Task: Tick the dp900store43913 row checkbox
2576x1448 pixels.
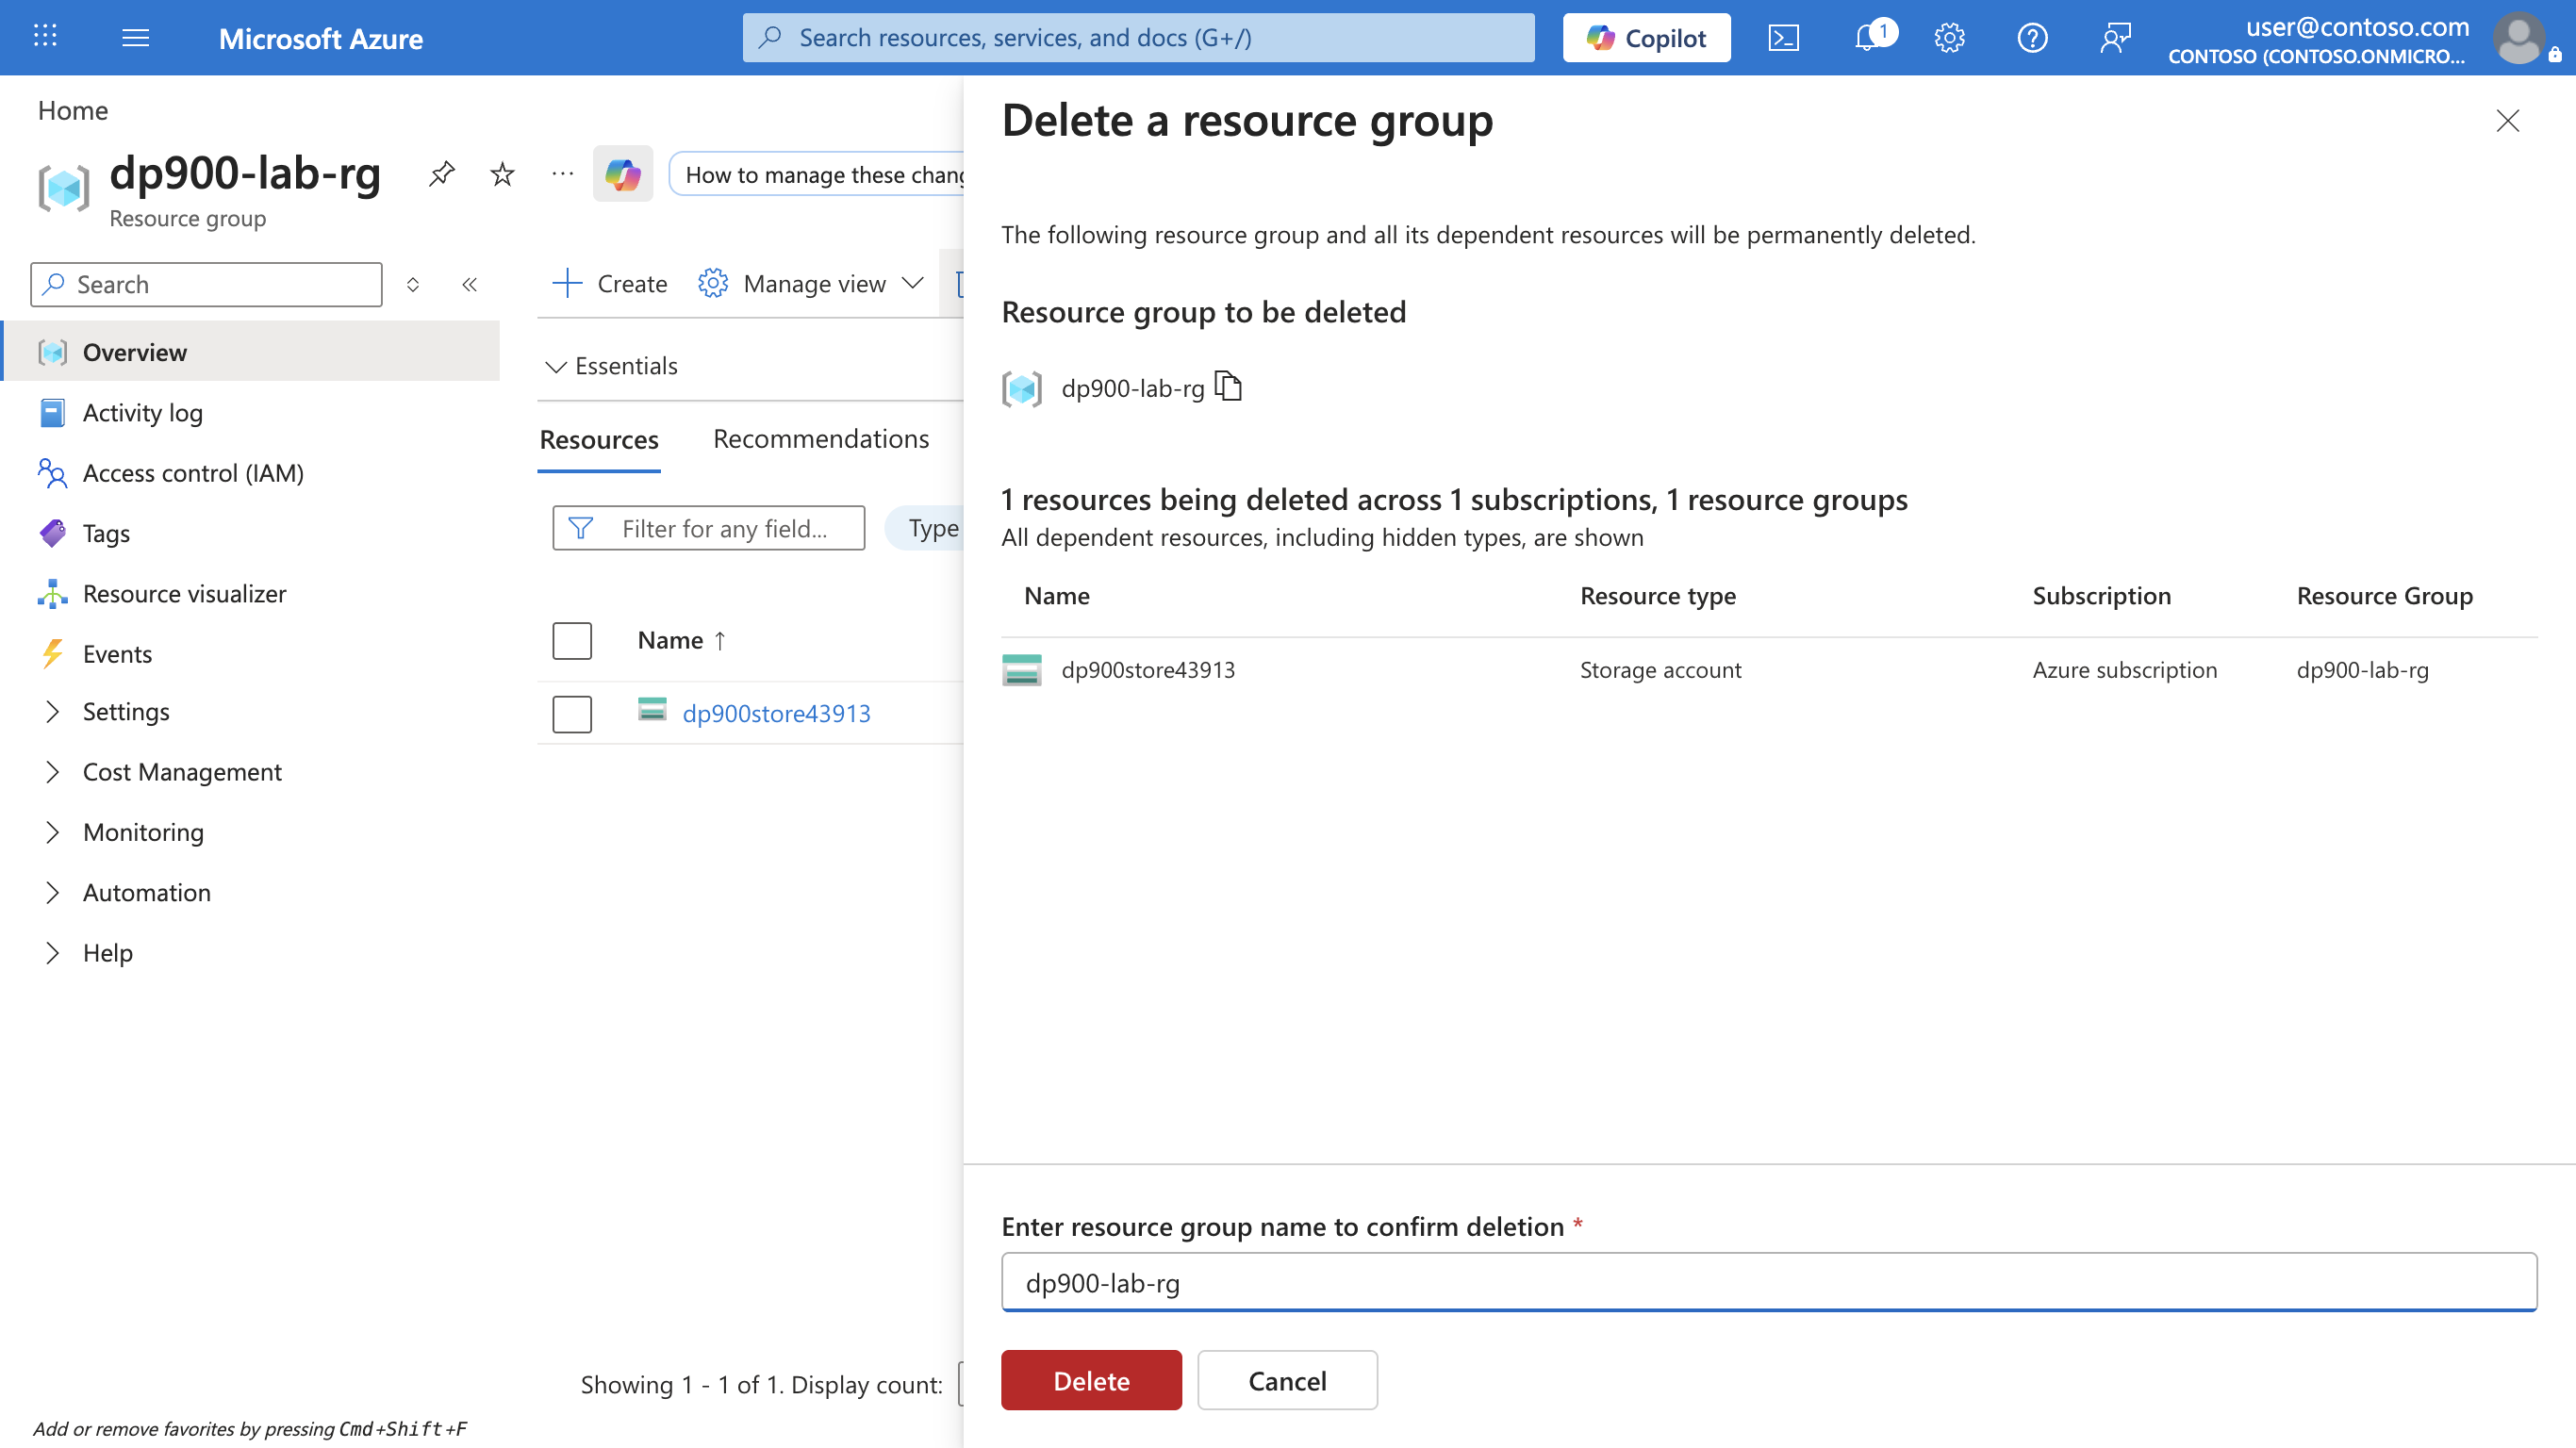Action: (x=572, y=714)
